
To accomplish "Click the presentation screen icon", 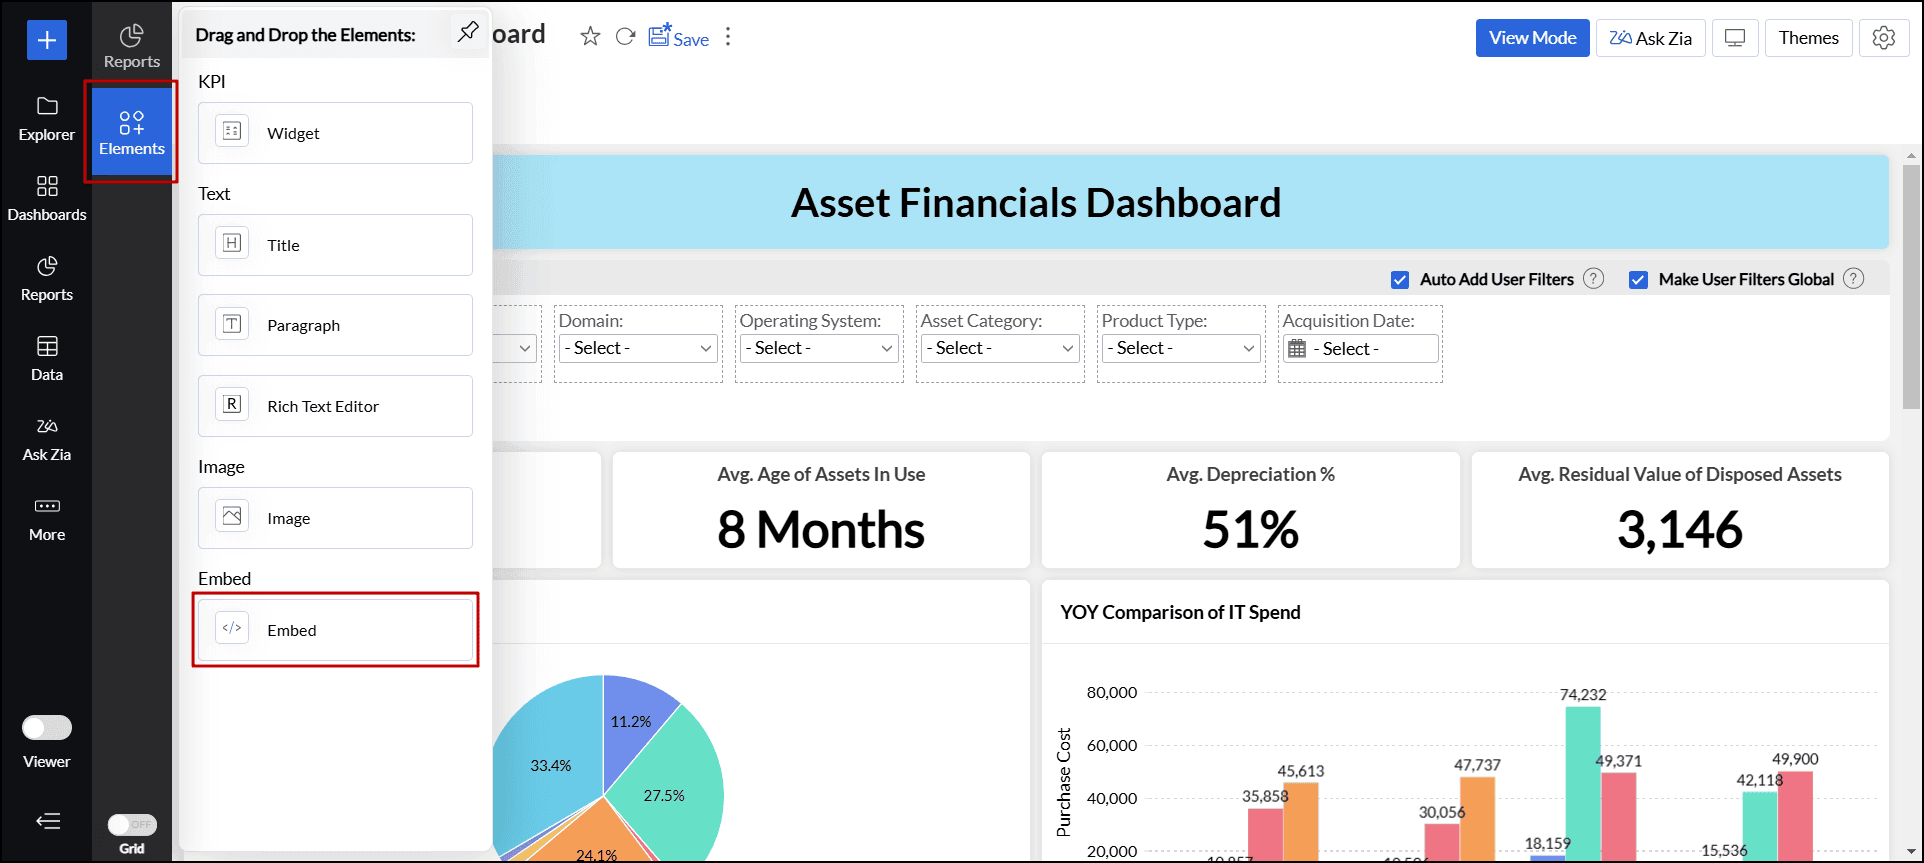I will pyautogui.click(x=1735, y=38).
